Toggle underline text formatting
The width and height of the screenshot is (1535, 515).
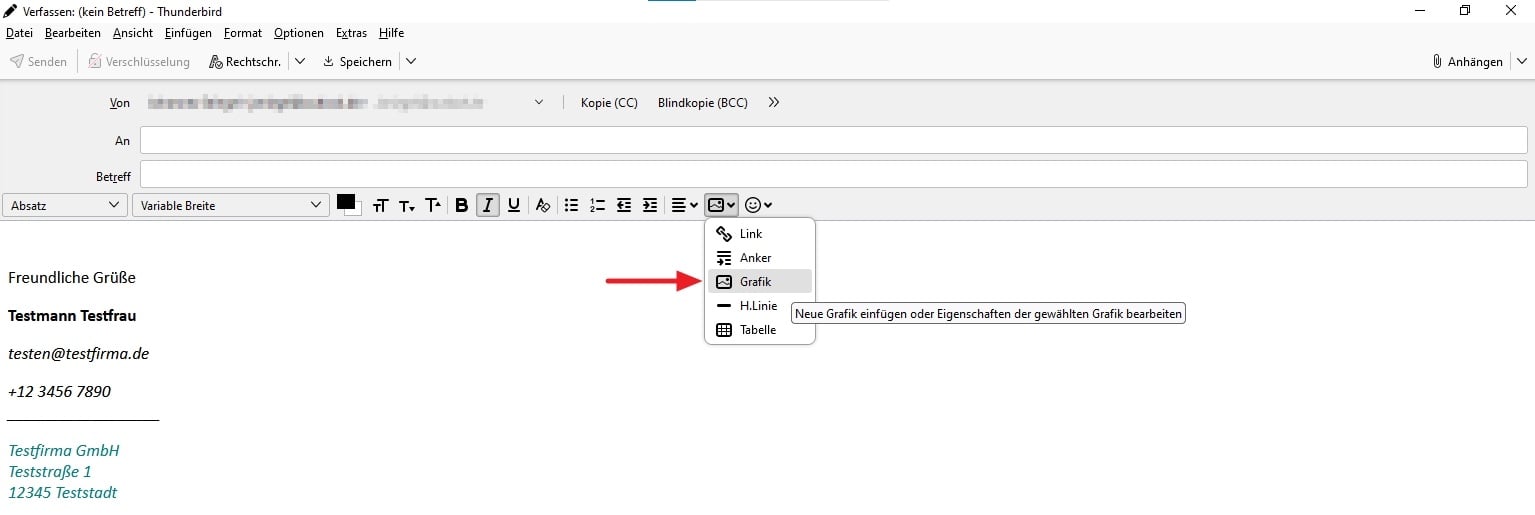513,205
